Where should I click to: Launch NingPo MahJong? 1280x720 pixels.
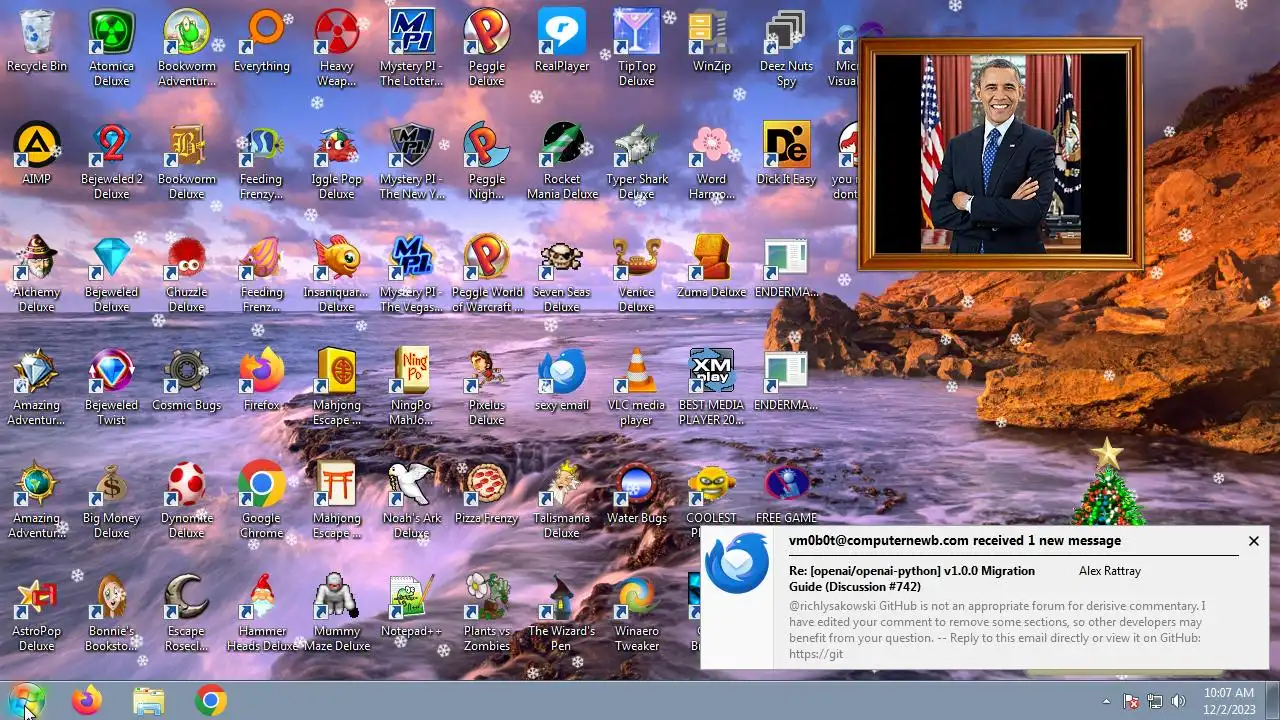[412, 387]
